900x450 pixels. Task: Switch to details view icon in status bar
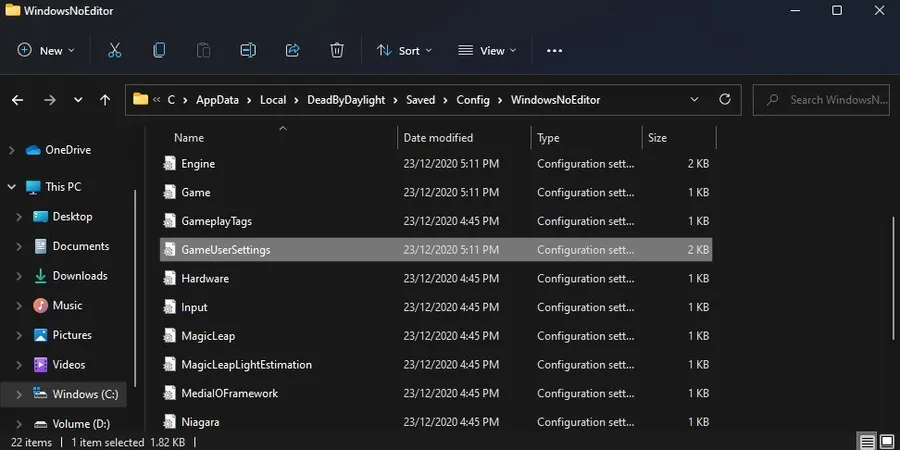click(x=868, y=441)
